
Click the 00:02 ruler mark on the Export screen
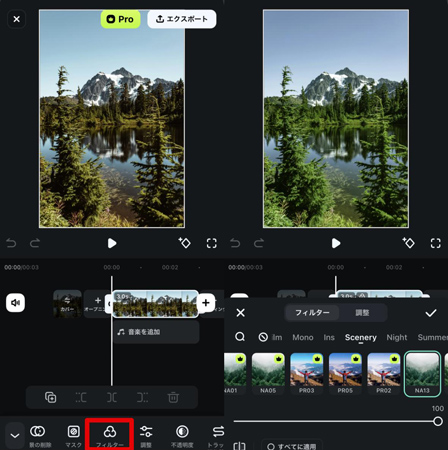pos(170,267)
